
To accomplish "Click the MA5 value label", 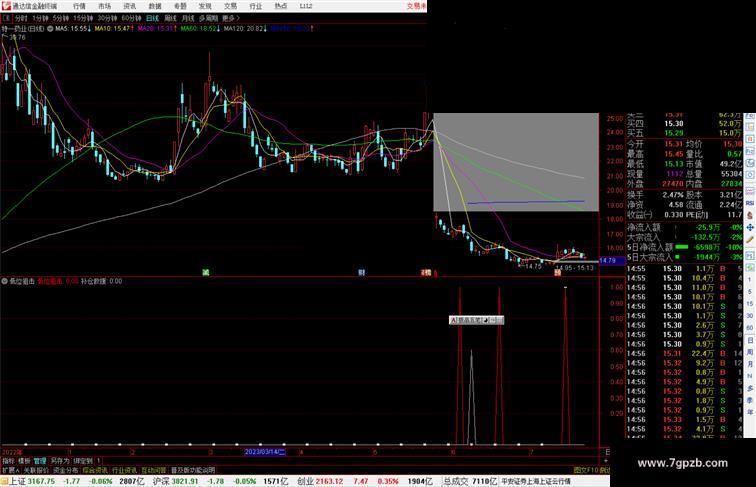I will 72,29.
